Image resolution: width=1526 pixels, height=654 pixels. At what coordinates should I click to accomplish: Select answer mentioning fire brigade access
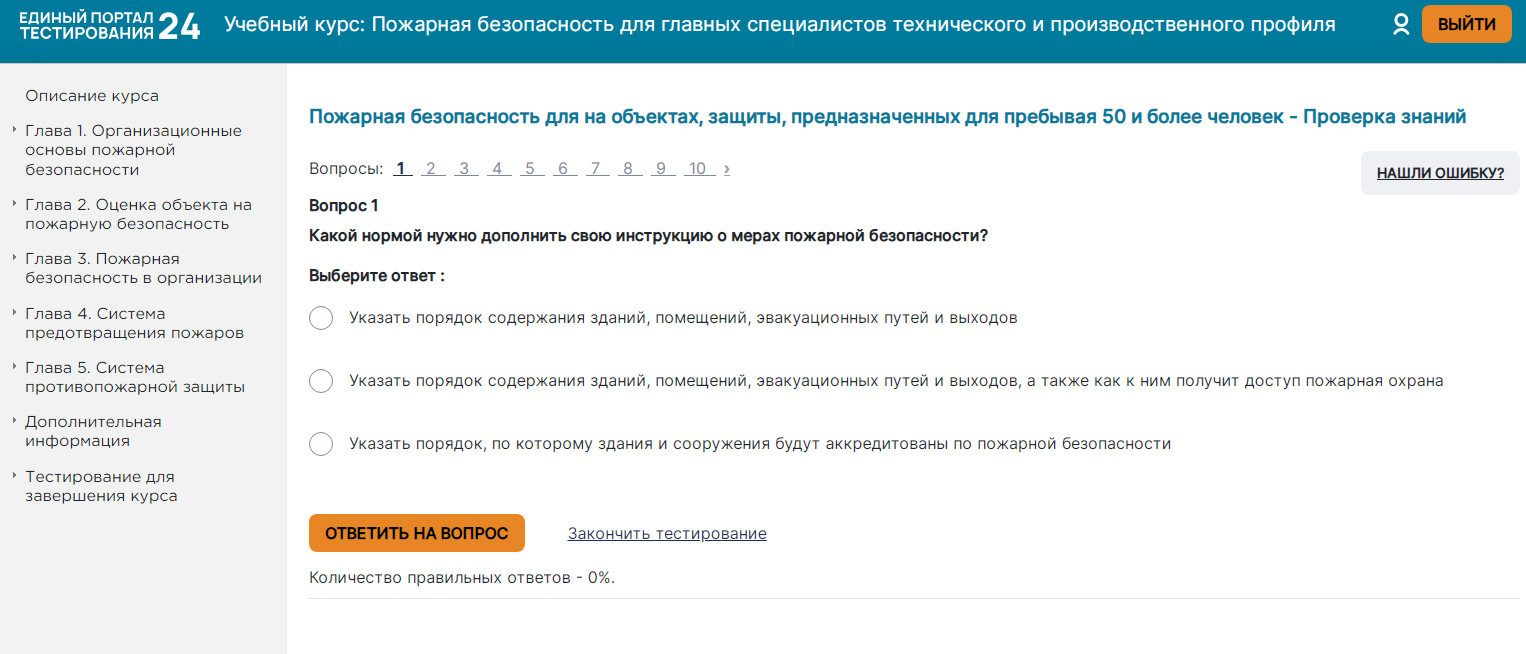(321, 381)
